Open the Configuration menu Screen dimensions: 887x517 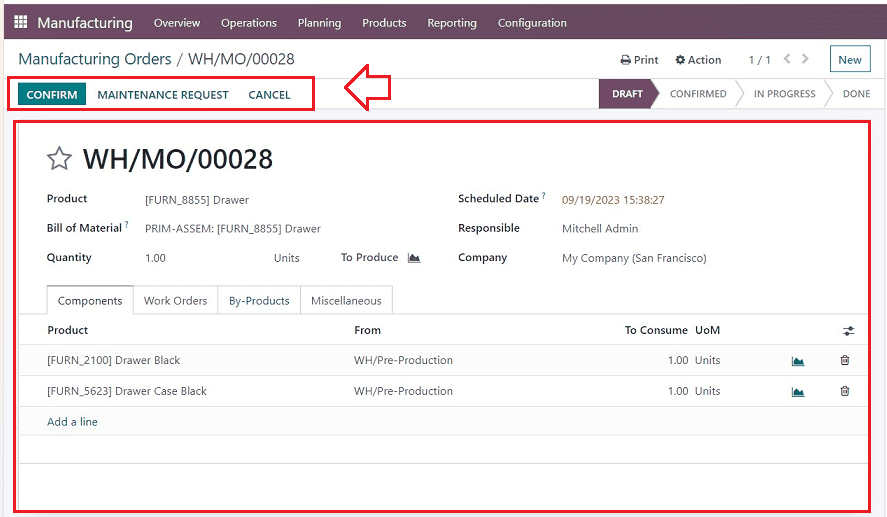point(532,23)
